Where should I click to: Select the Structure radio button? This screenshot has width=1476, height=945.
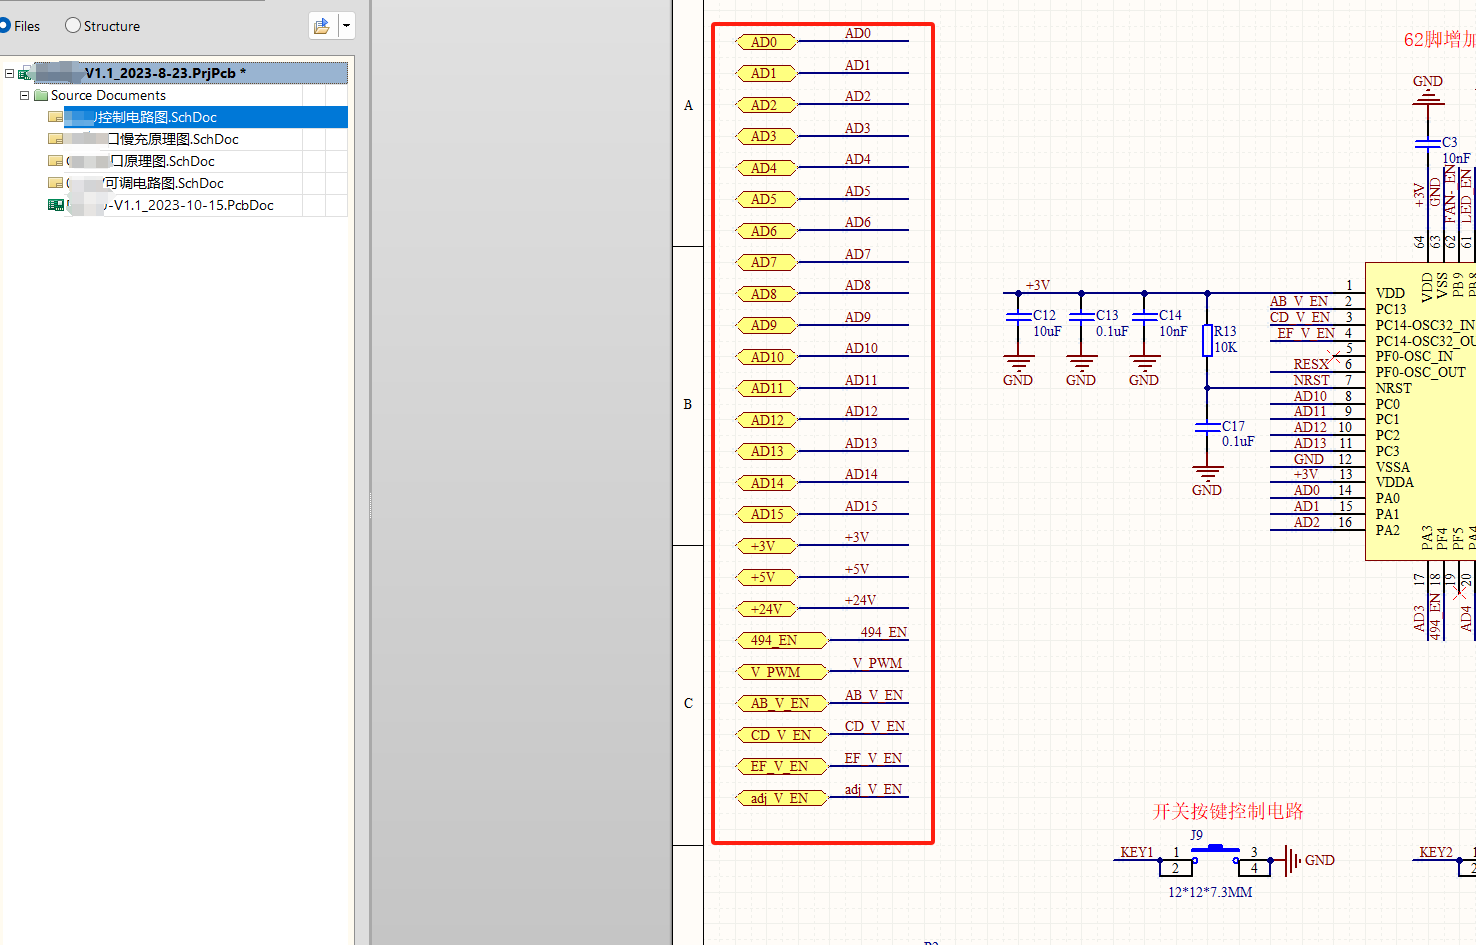pos(73,25)
